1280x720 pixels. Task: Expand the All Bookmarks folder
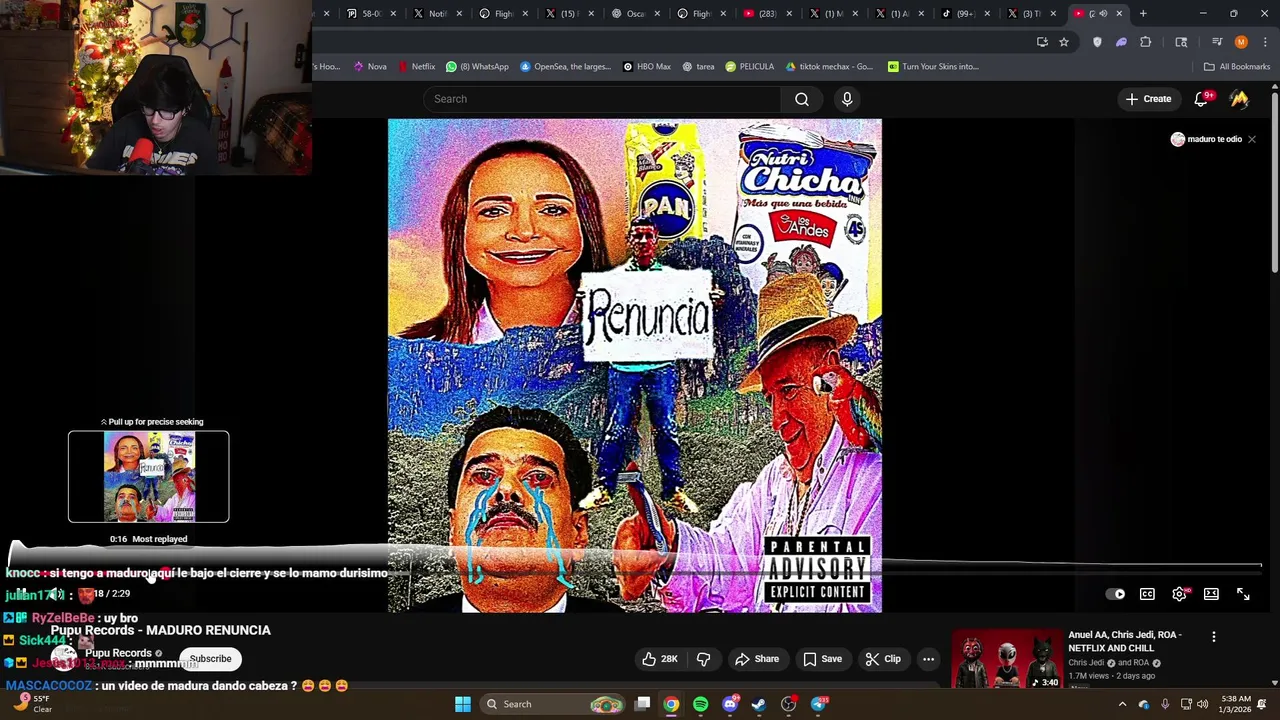(x=1237, y=67)
